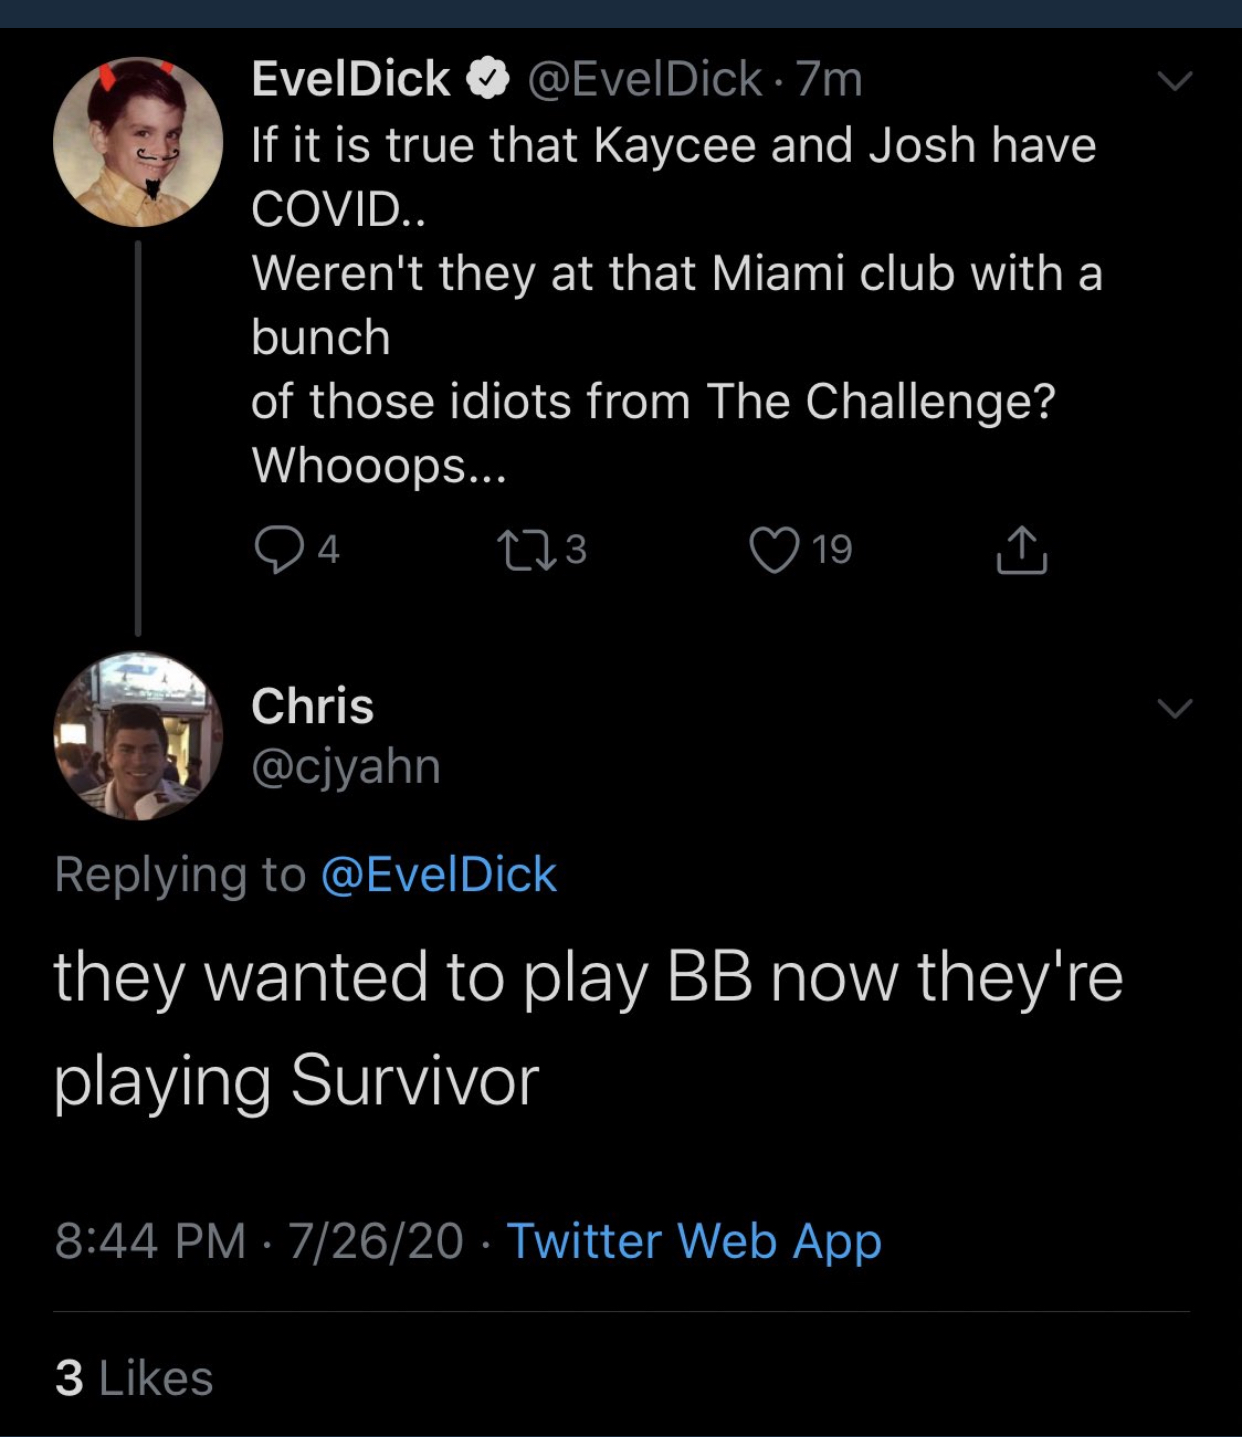Open EvelDick's profile picture

point(138,142)
